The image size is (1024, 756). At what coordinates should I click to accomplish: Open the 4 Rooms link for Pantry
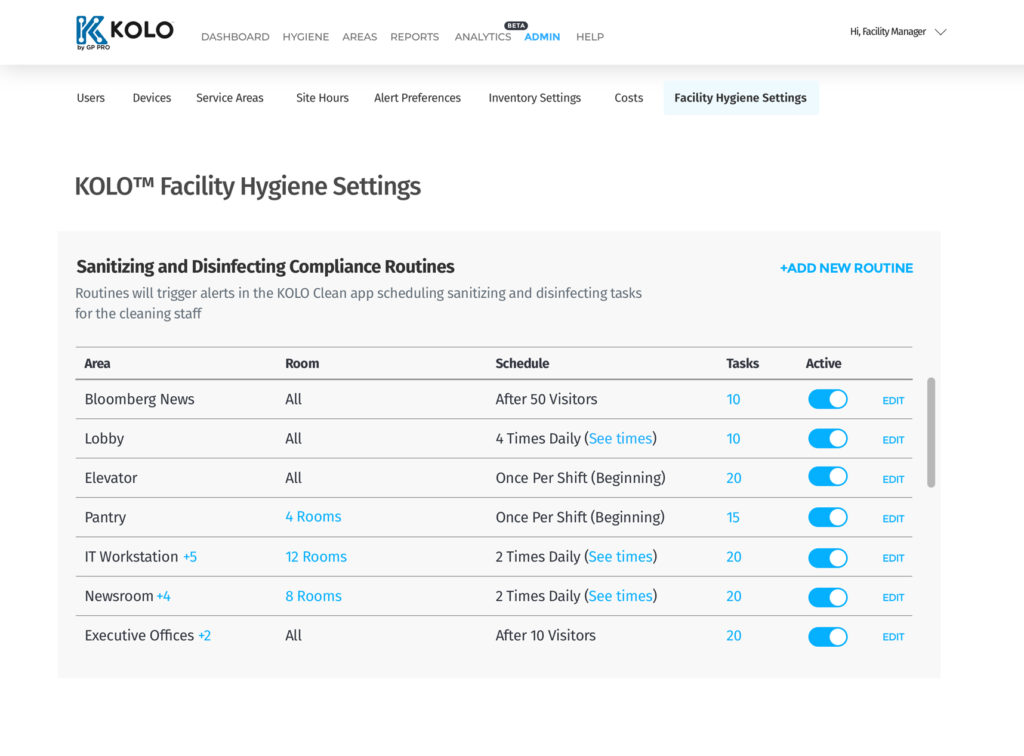313,517
